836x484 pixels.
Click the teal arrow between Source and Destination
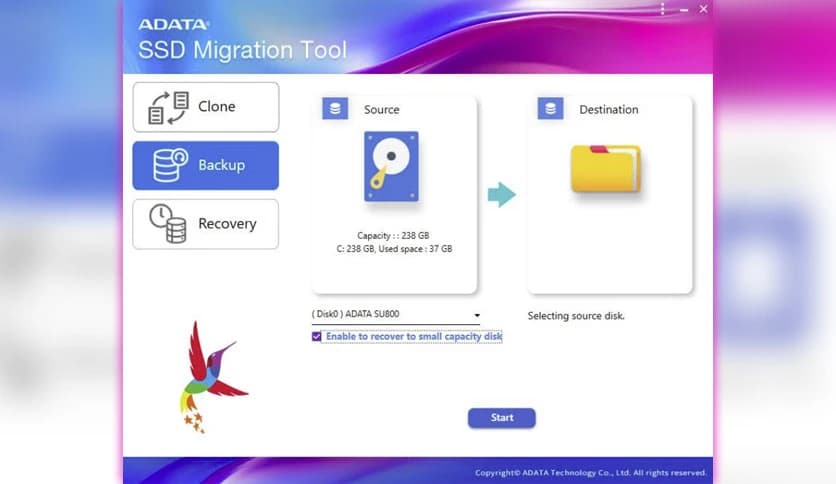[x=502, y=195]
